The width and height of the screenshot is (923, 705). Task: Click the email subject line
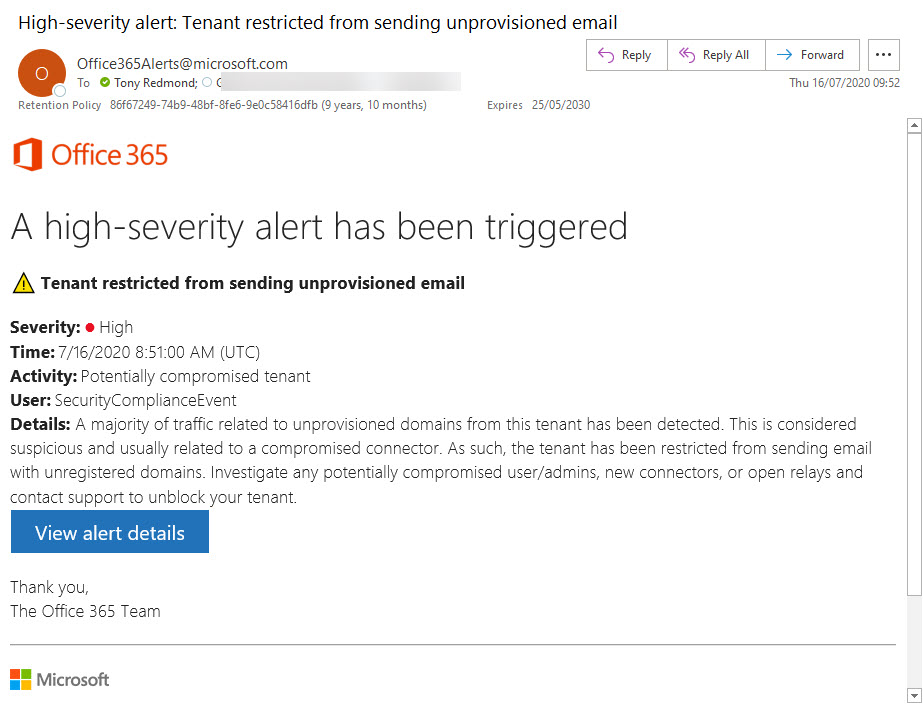click(318, 21)
